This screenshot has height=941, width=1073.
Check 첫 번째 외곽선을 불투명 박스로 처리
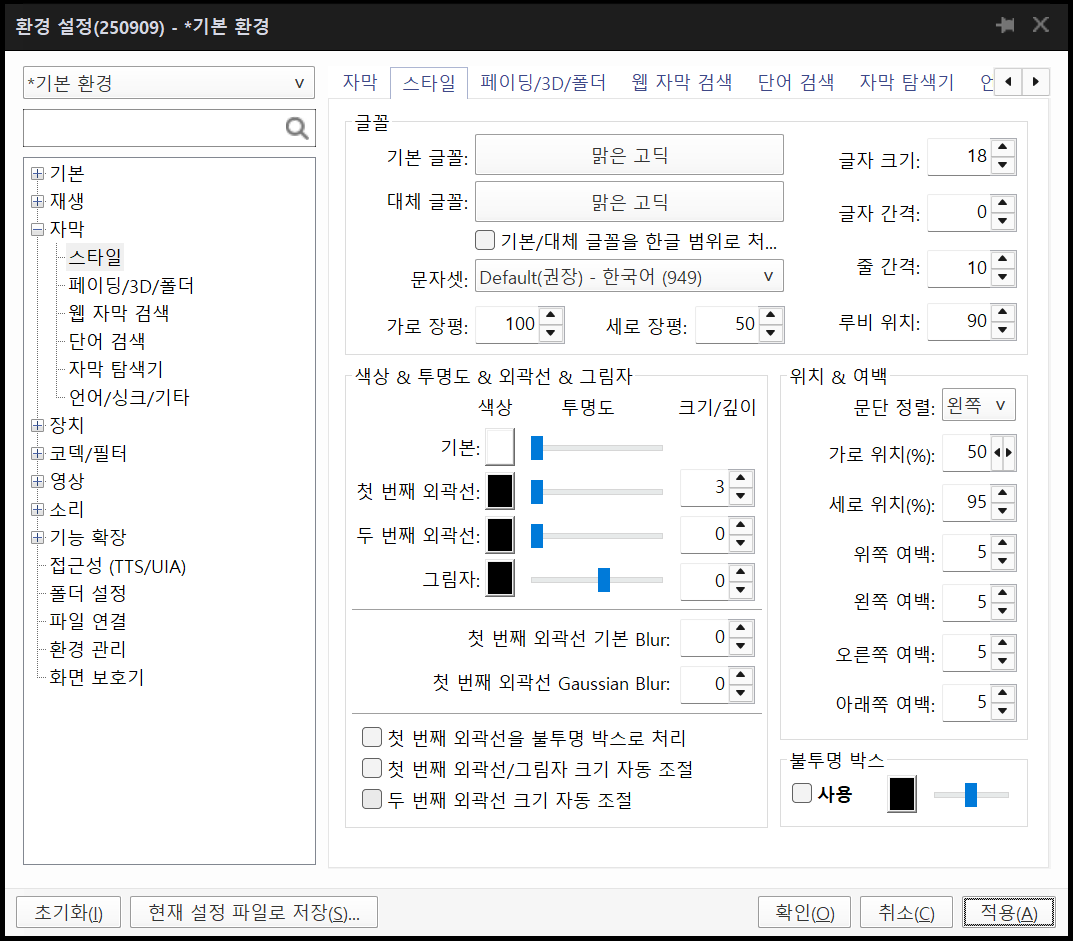pyautogui.click(x=372, y=737)
